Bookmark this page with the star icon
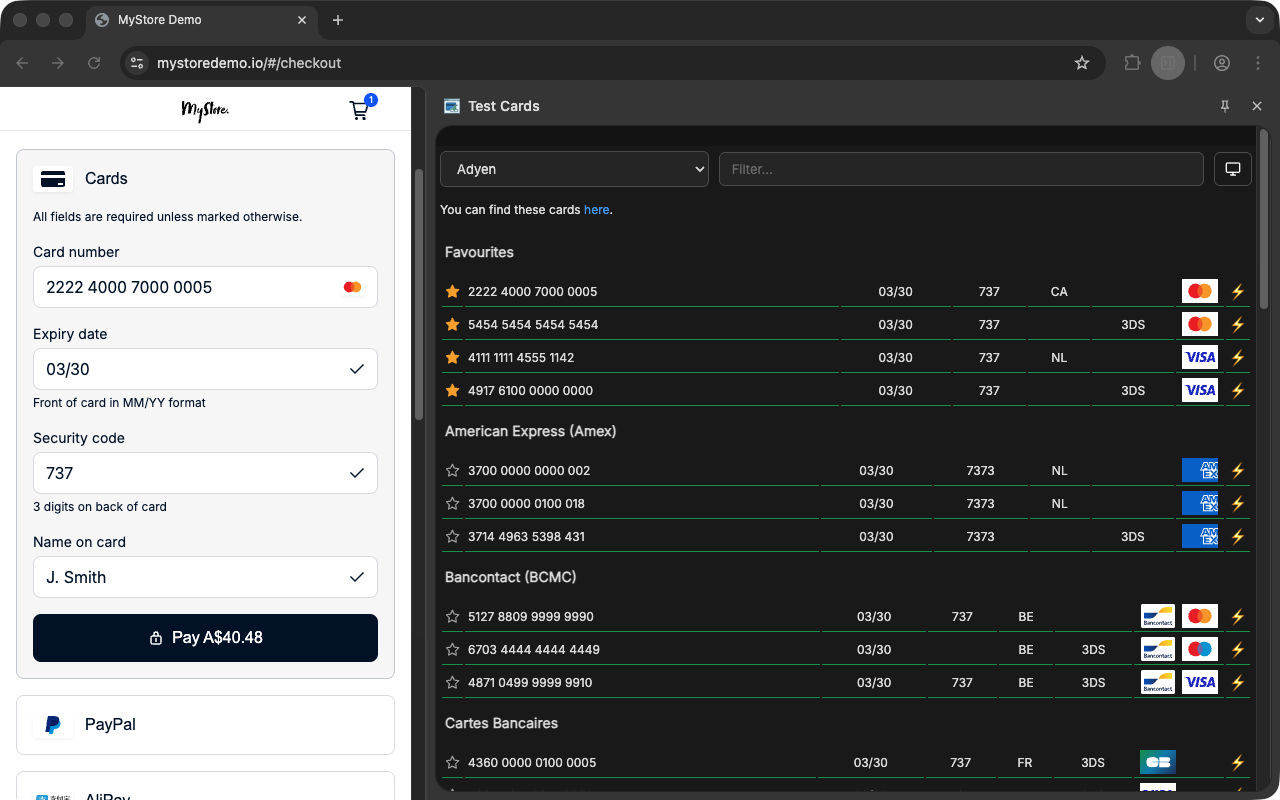Viewport: 1280px width, 800px height. pos(1081,63)
